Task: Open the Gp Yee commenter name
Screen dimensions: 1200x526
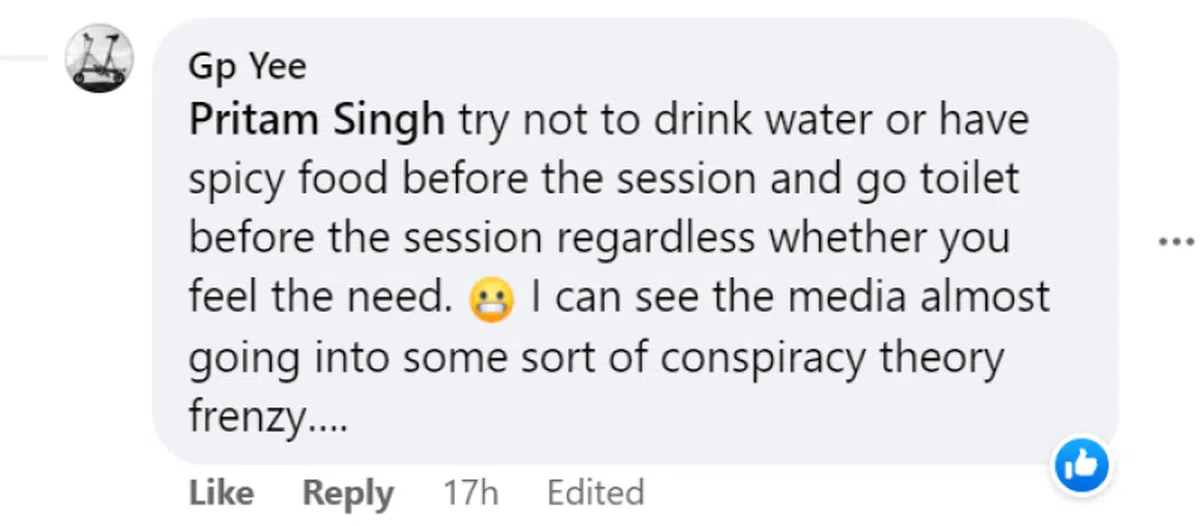Action: click(247, 67)
